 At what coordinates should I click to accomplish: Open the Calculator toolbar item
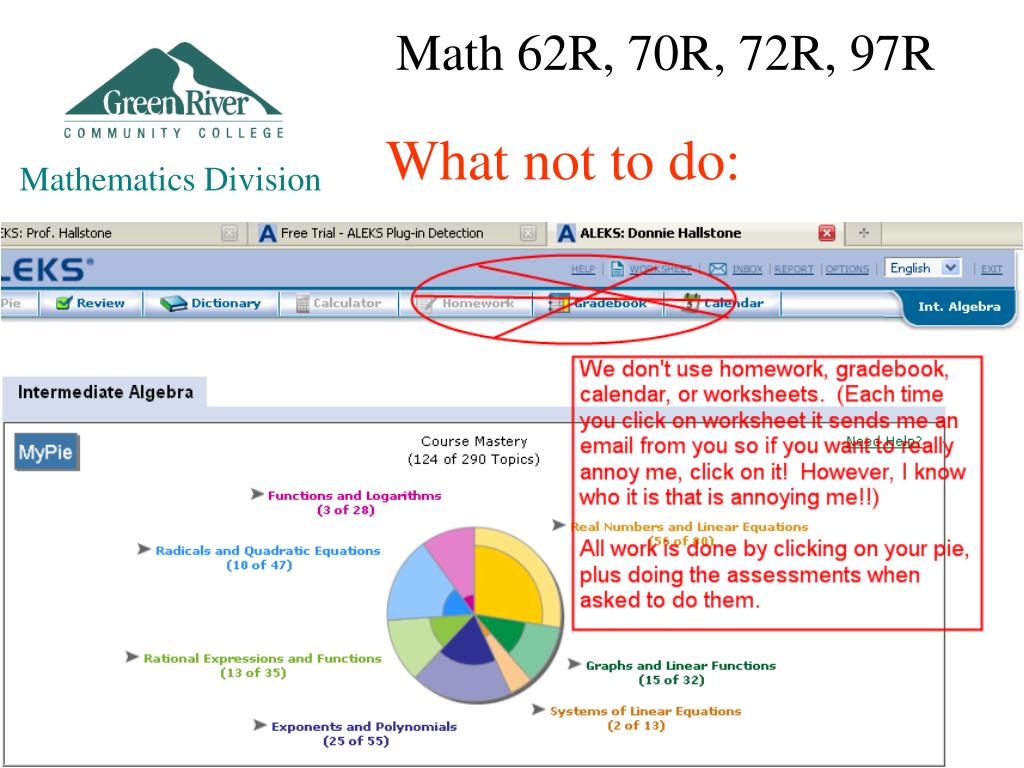point(339,304)
